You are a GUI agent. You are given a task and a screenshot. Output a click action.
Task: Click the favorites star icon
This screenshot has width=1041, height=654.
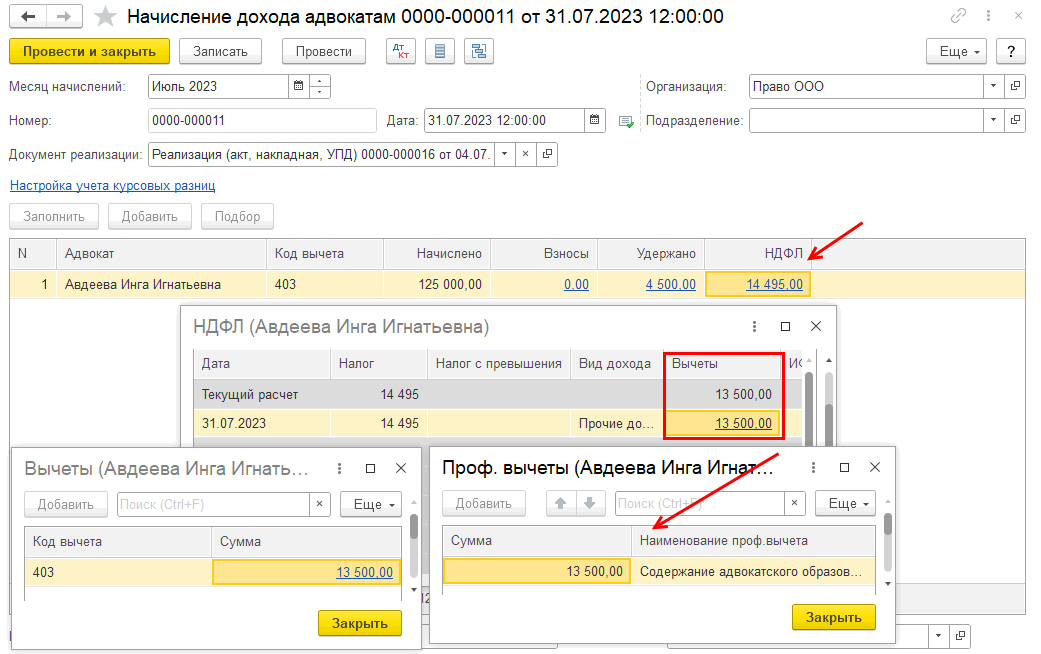point(104,17)
